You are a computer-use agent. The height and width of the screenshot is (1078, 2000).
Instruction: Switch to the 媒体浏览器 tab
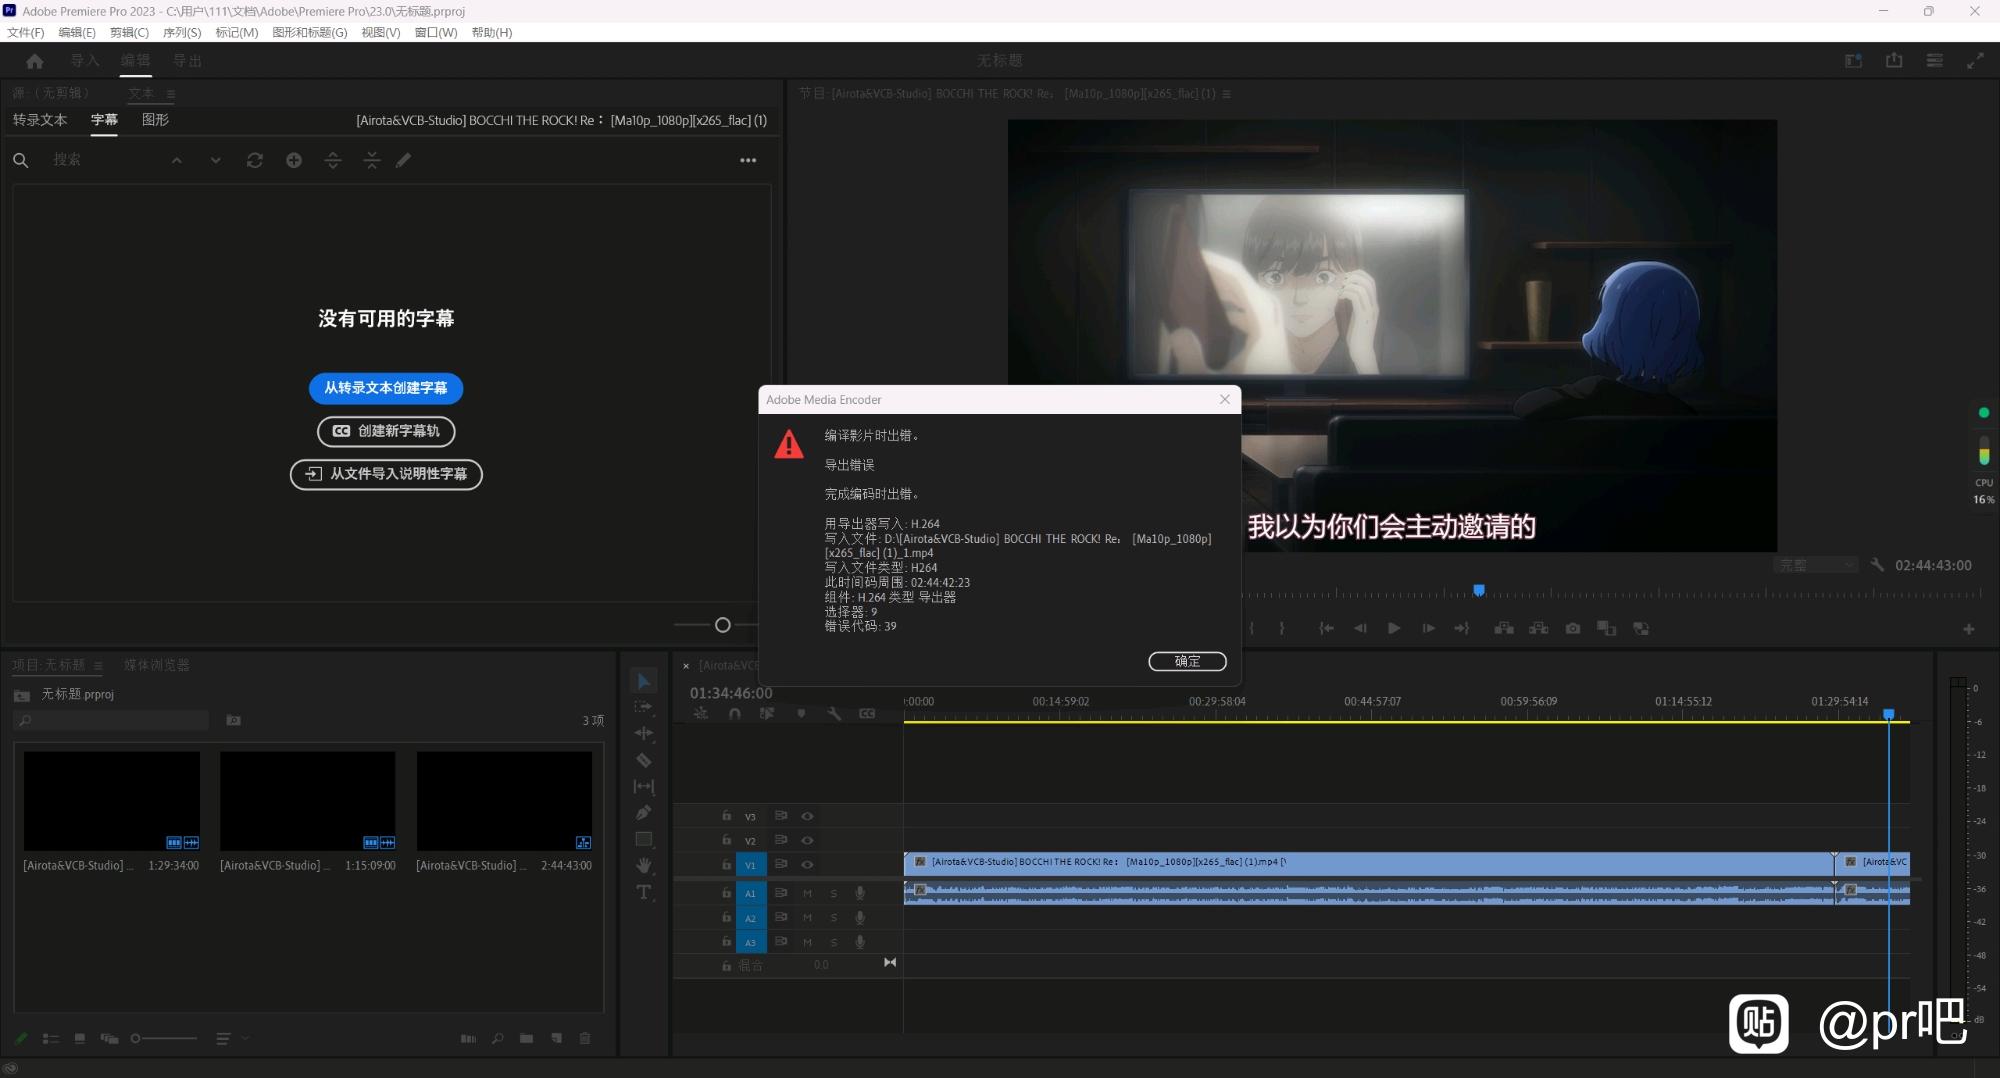click(x=157, y=665)
